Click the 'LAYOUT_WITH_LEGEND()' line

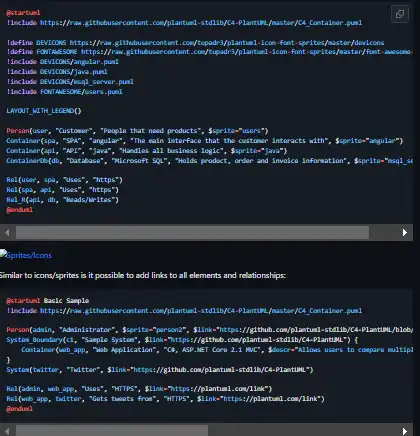(x=44, y=111)
